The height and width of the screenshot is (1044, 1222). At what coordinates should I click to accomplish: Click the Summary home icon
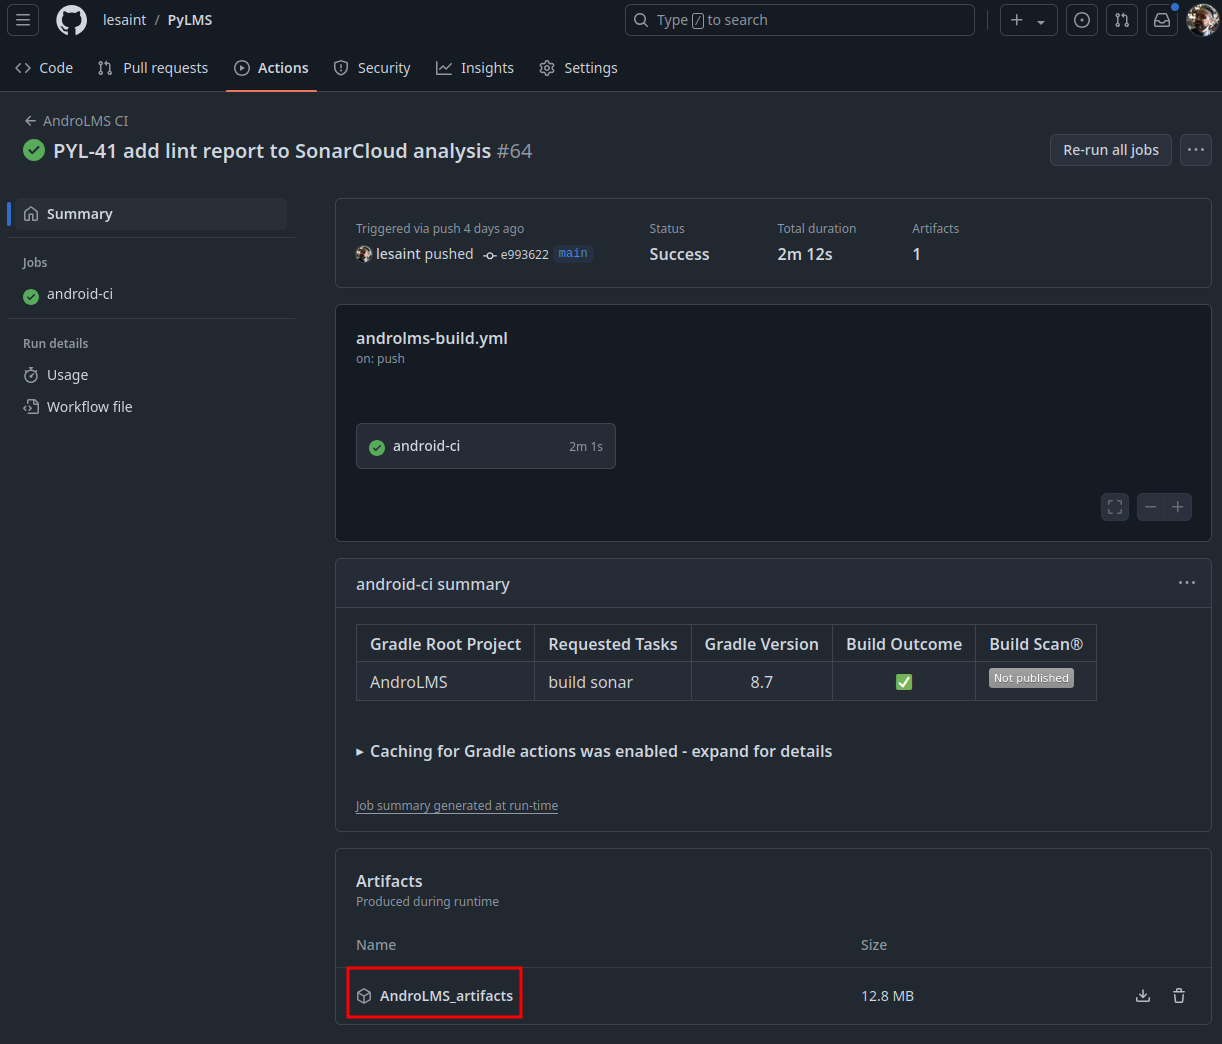(x=31, y=214)
